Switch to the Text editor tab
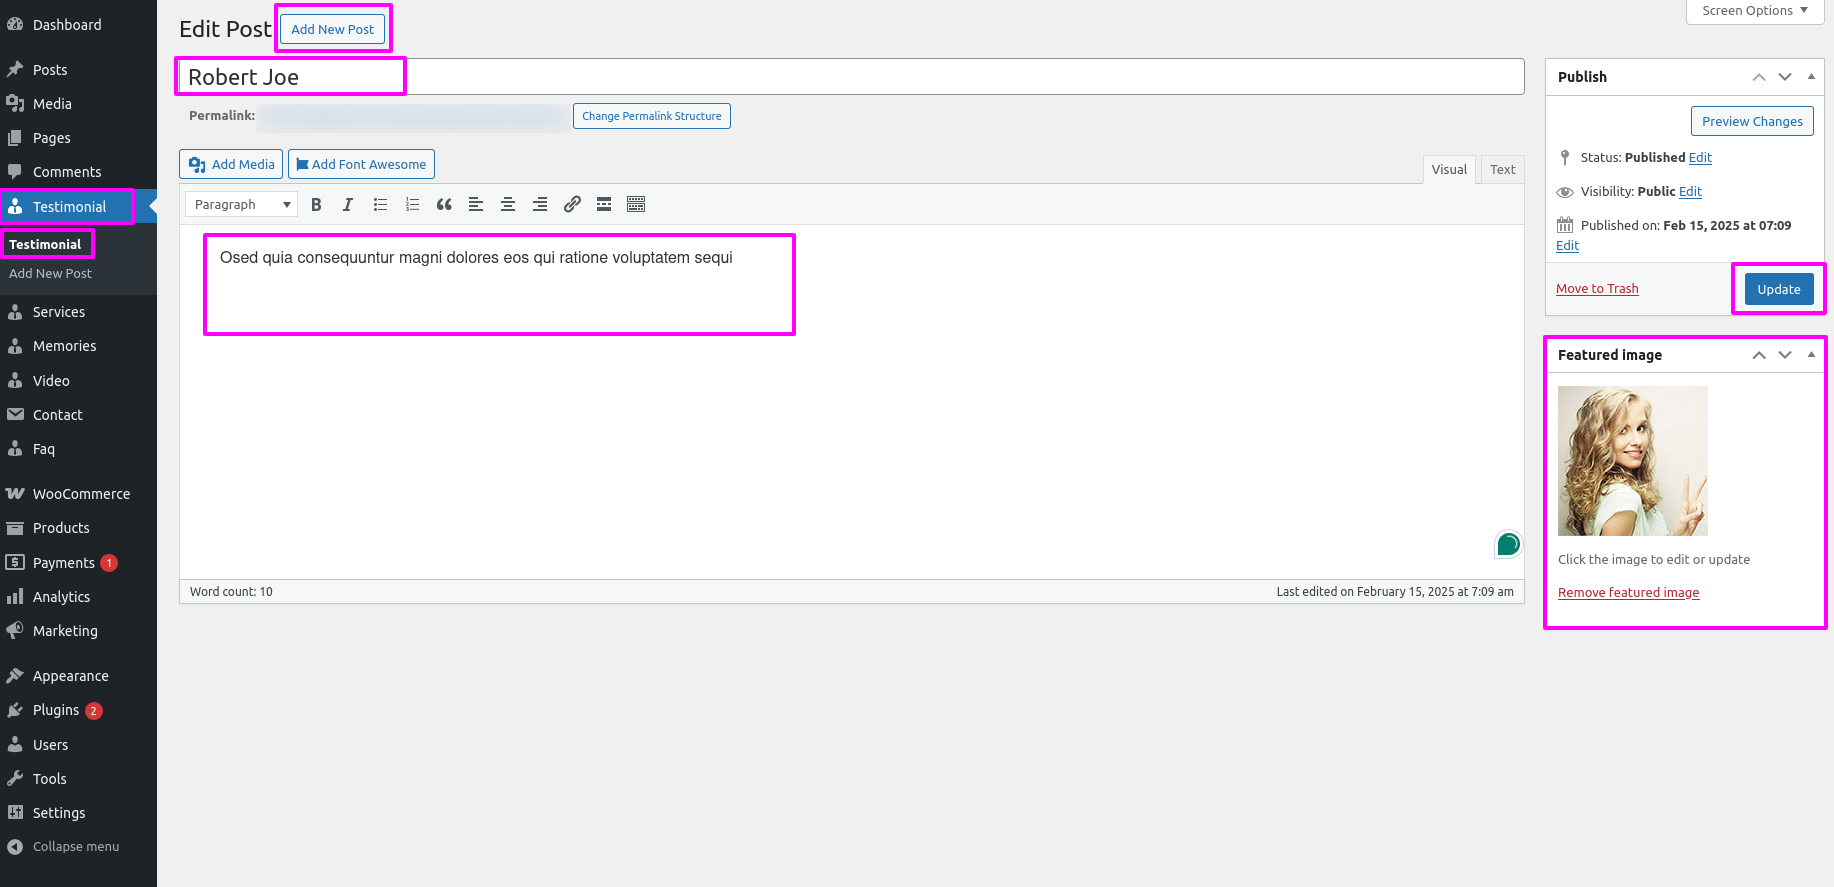The height and width of the screenshot is (887, 1834). [x=1502, y=170]
